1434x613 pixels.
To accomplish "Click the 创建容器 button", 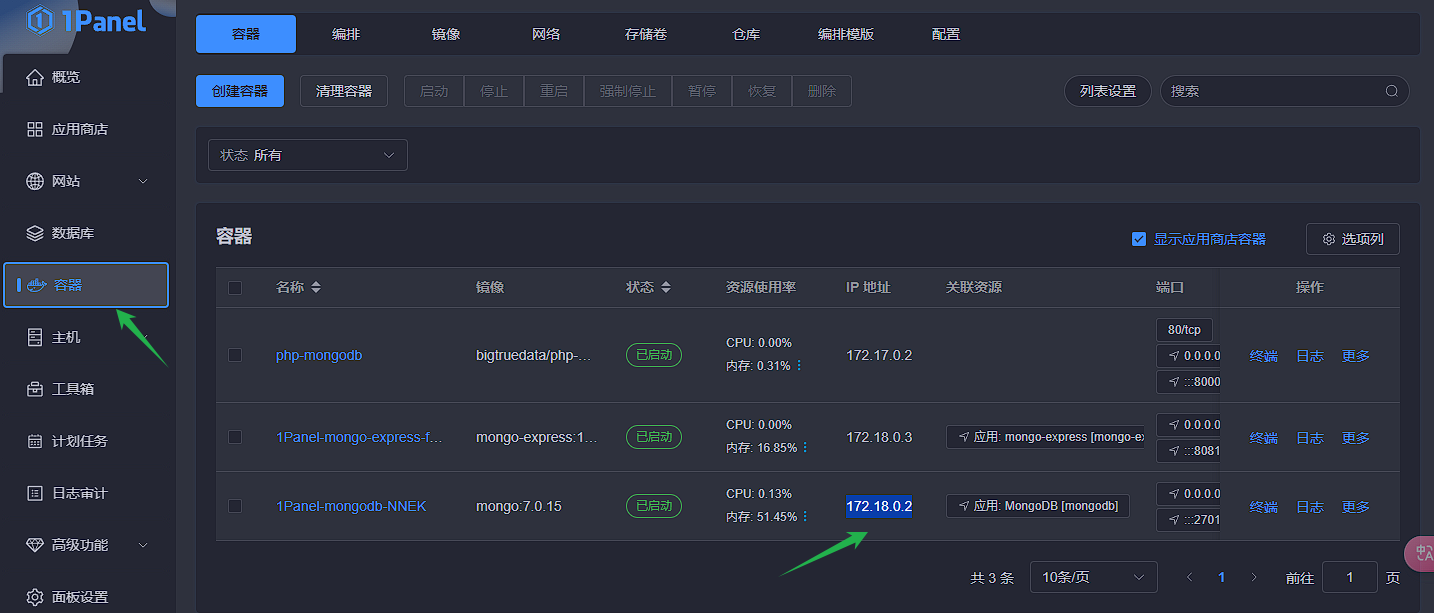I will click(x=240, y=91).
